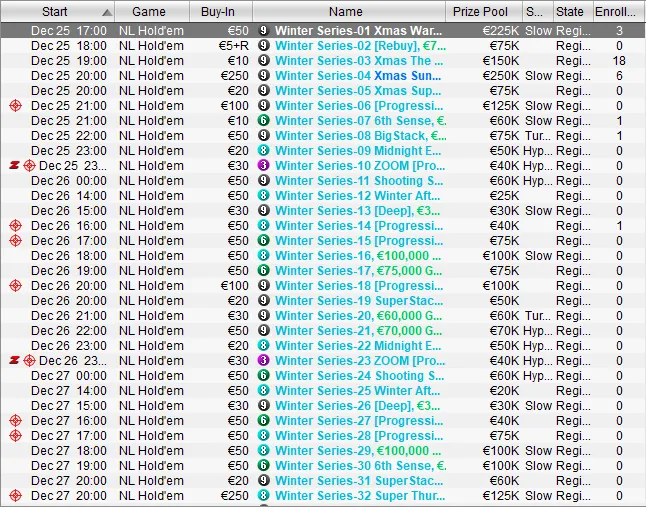Click knockout target icon on Dec 27 20:00 row

point(16,495)
